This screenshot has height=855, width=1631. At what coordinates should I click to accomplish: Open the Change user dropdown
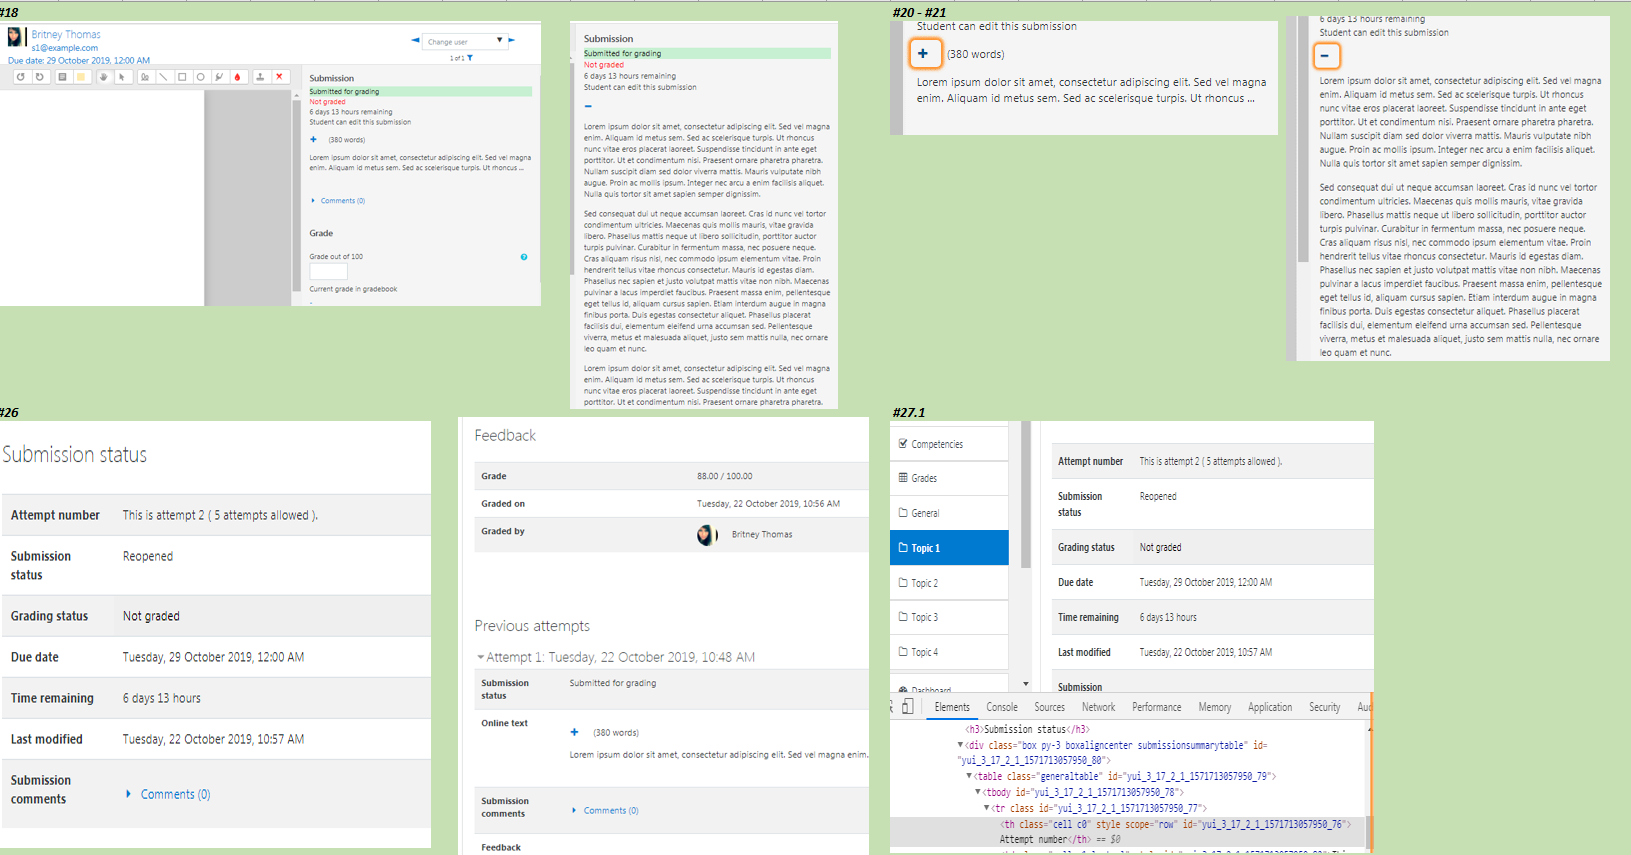[x=464, y=41]
